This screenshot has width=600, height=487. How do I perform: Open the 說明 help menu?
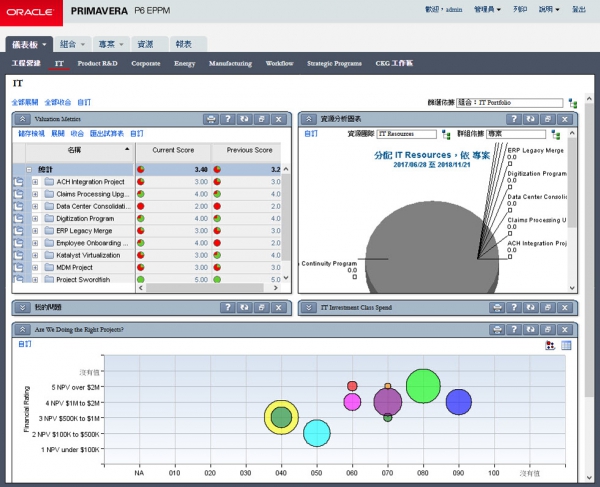pyautogui.click(x=549, y=9)
